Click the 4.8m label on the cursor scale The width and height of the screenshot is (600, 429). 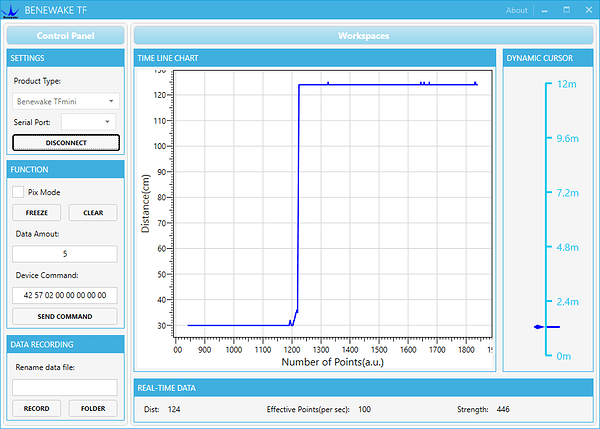[567, 247]
